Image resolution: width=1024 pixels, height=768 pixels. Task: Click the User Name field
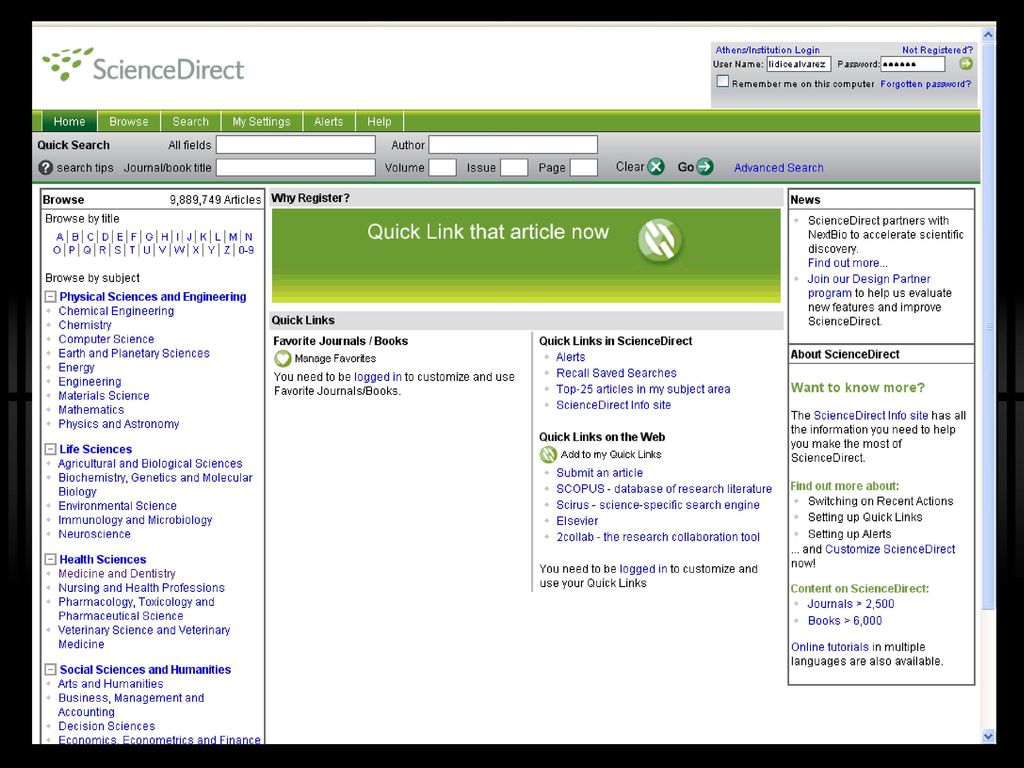coord(798,64)
